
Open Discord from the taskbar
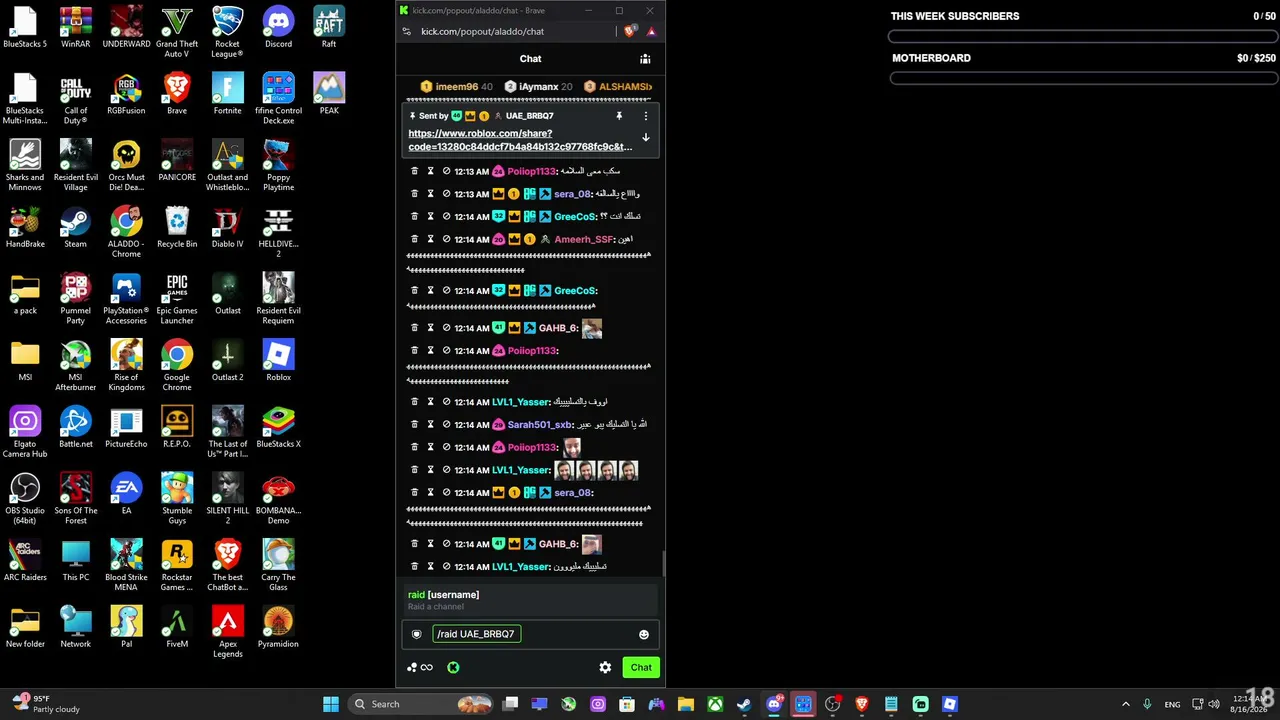click(774, 704)
